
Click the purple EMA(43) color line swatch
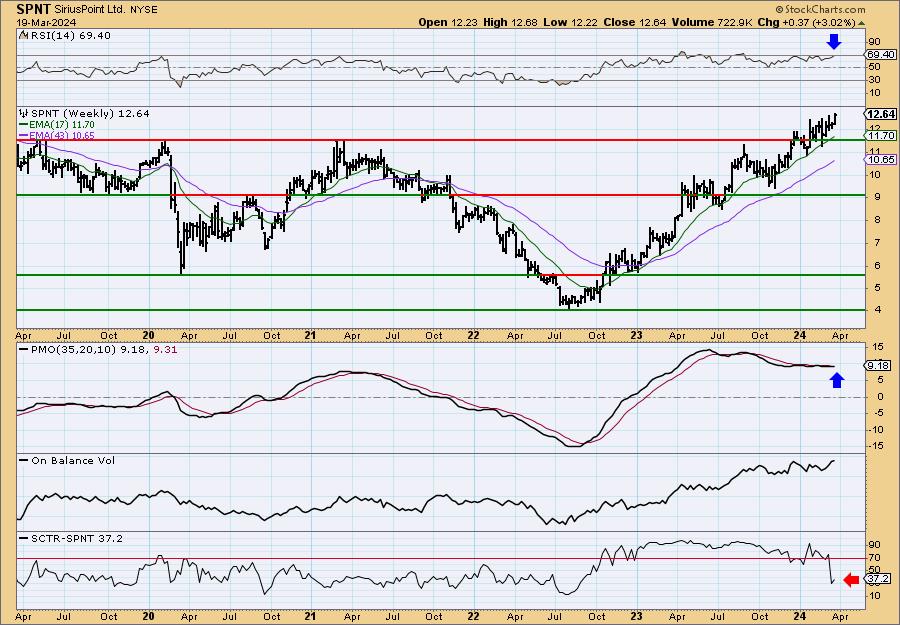[x=24, y=135]
